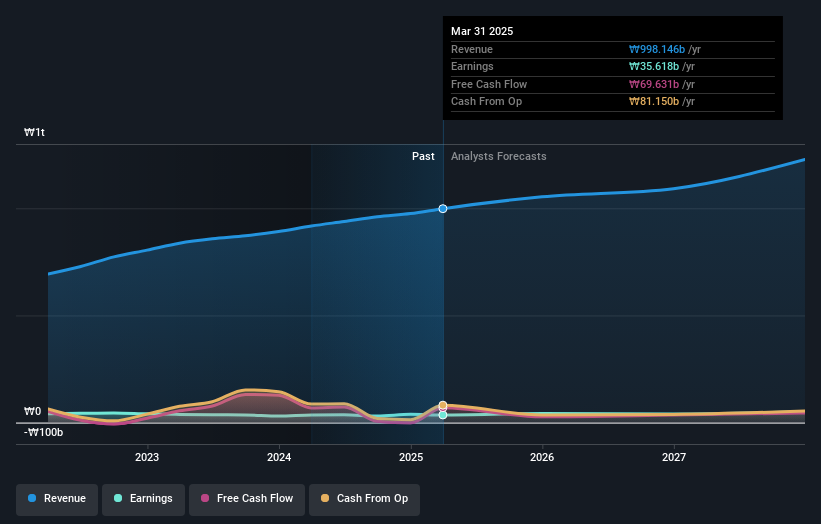Toggle the Earnings series legend button
This screenshot has height=524, width=821.
click(143, 499)
